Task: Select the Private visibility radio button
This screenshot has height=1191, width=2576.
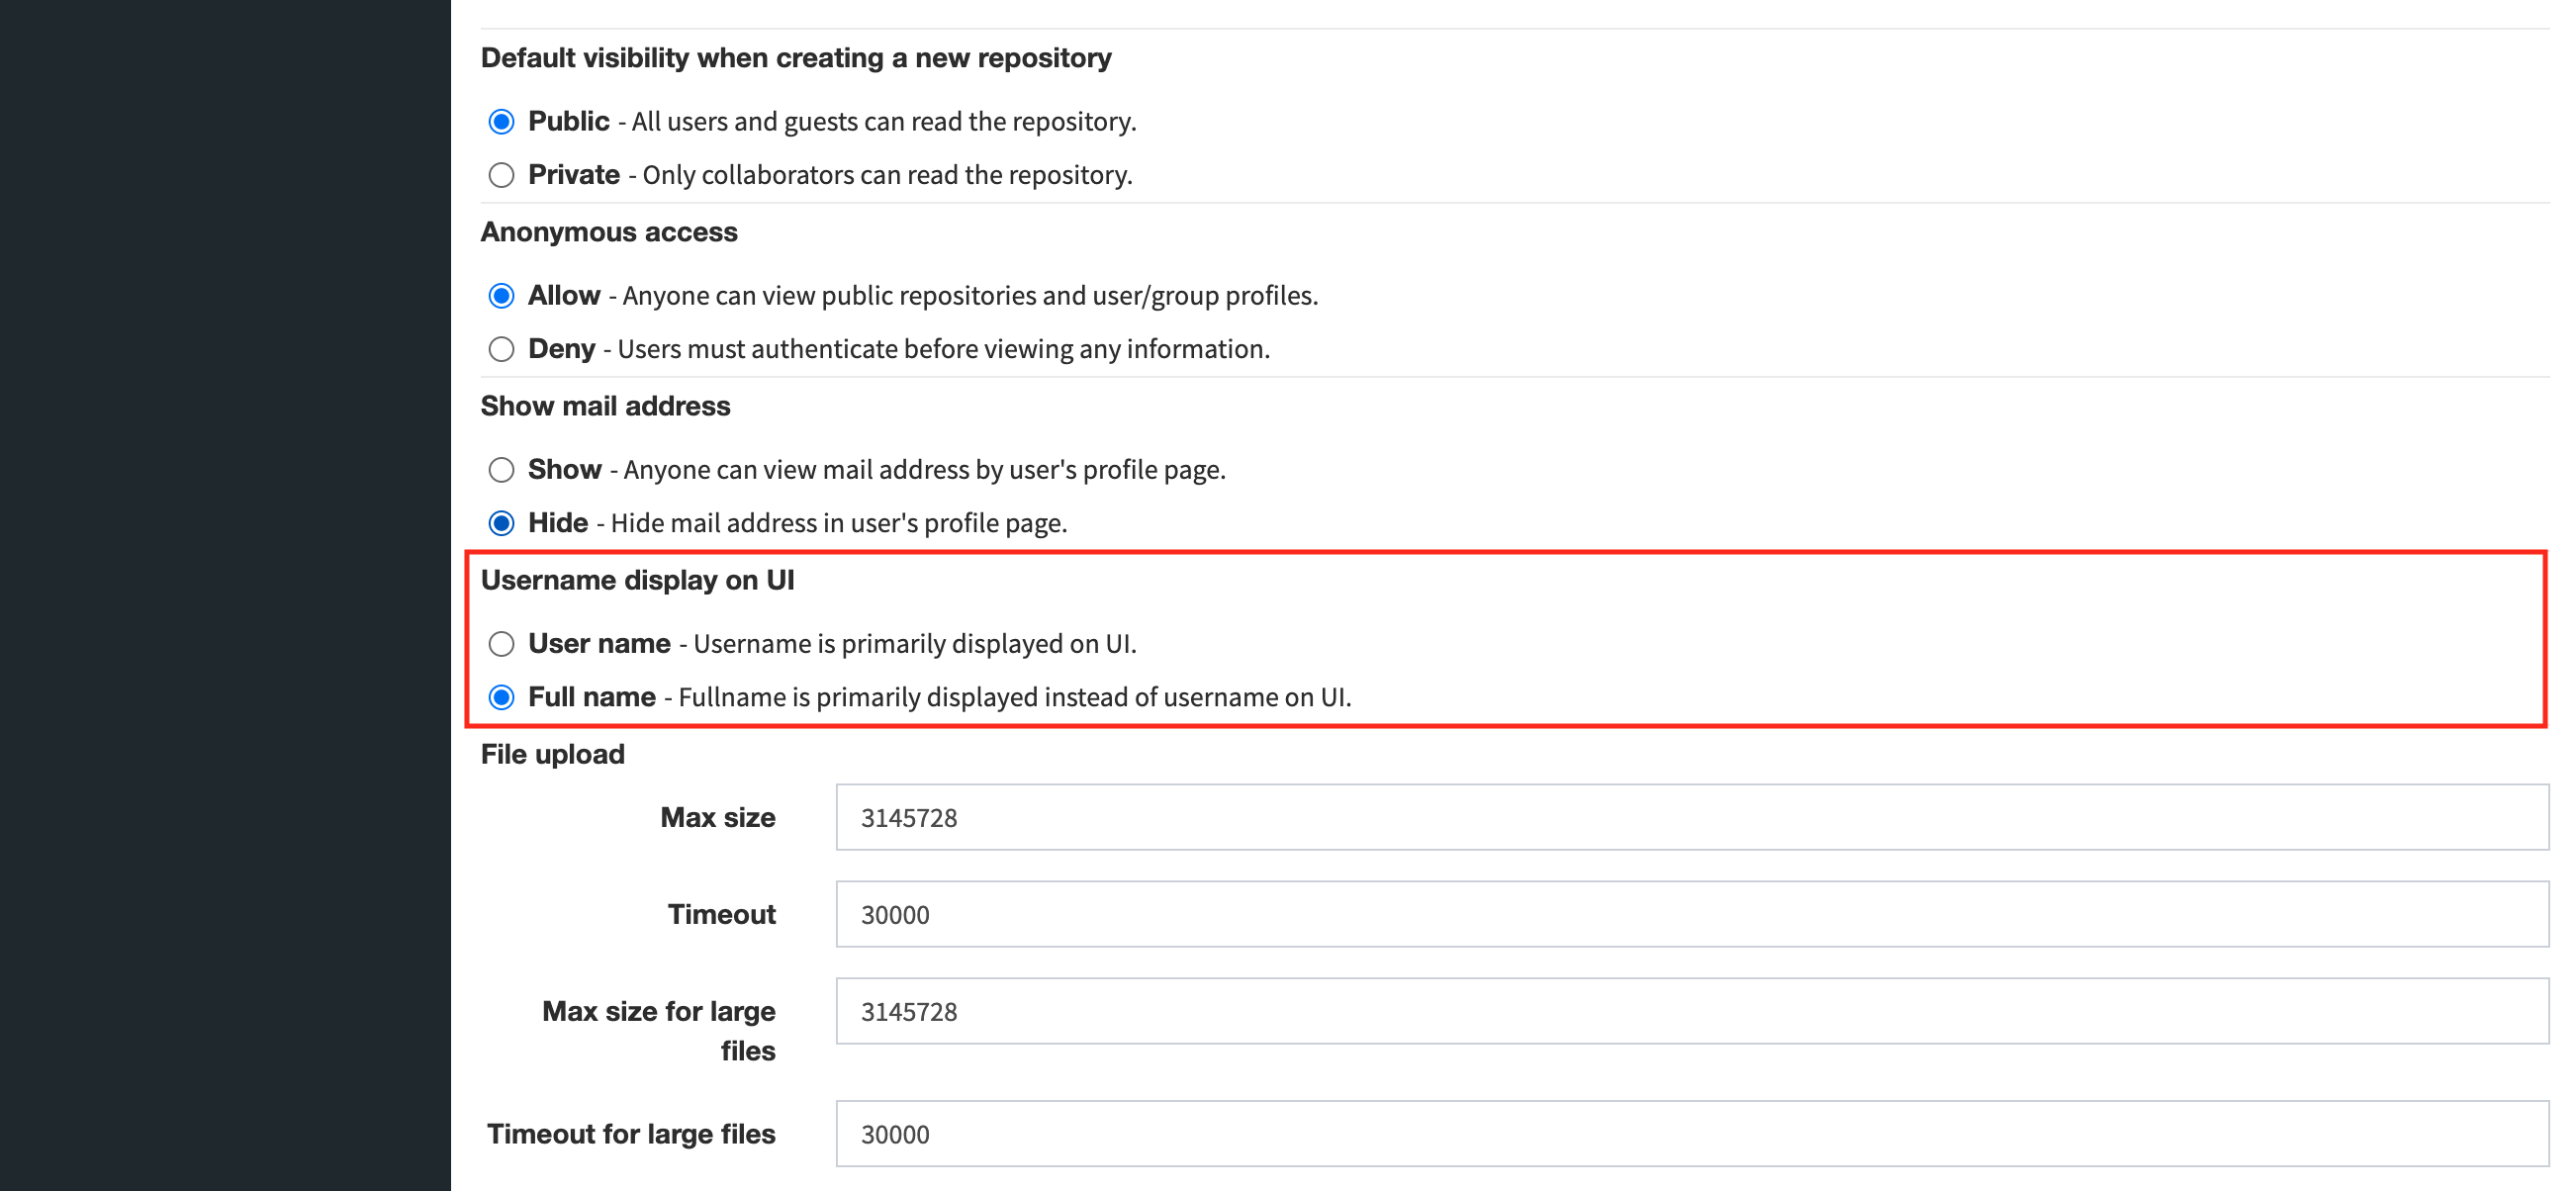Action: (501, 175)
